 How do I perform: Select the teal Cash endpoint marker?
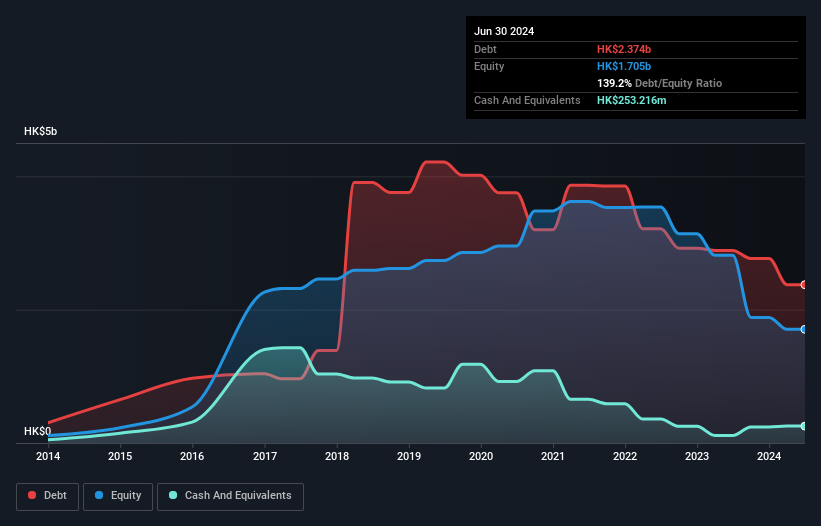pyautogui.click(x=804, y=426)
